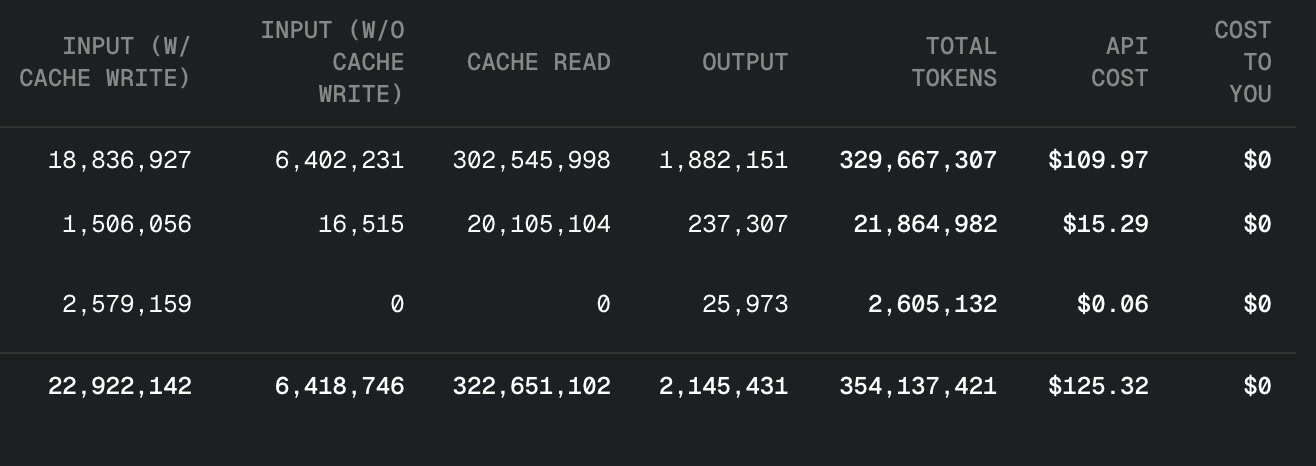
Task: Click the COST TO YOU column header
Action: (1243, 62)
